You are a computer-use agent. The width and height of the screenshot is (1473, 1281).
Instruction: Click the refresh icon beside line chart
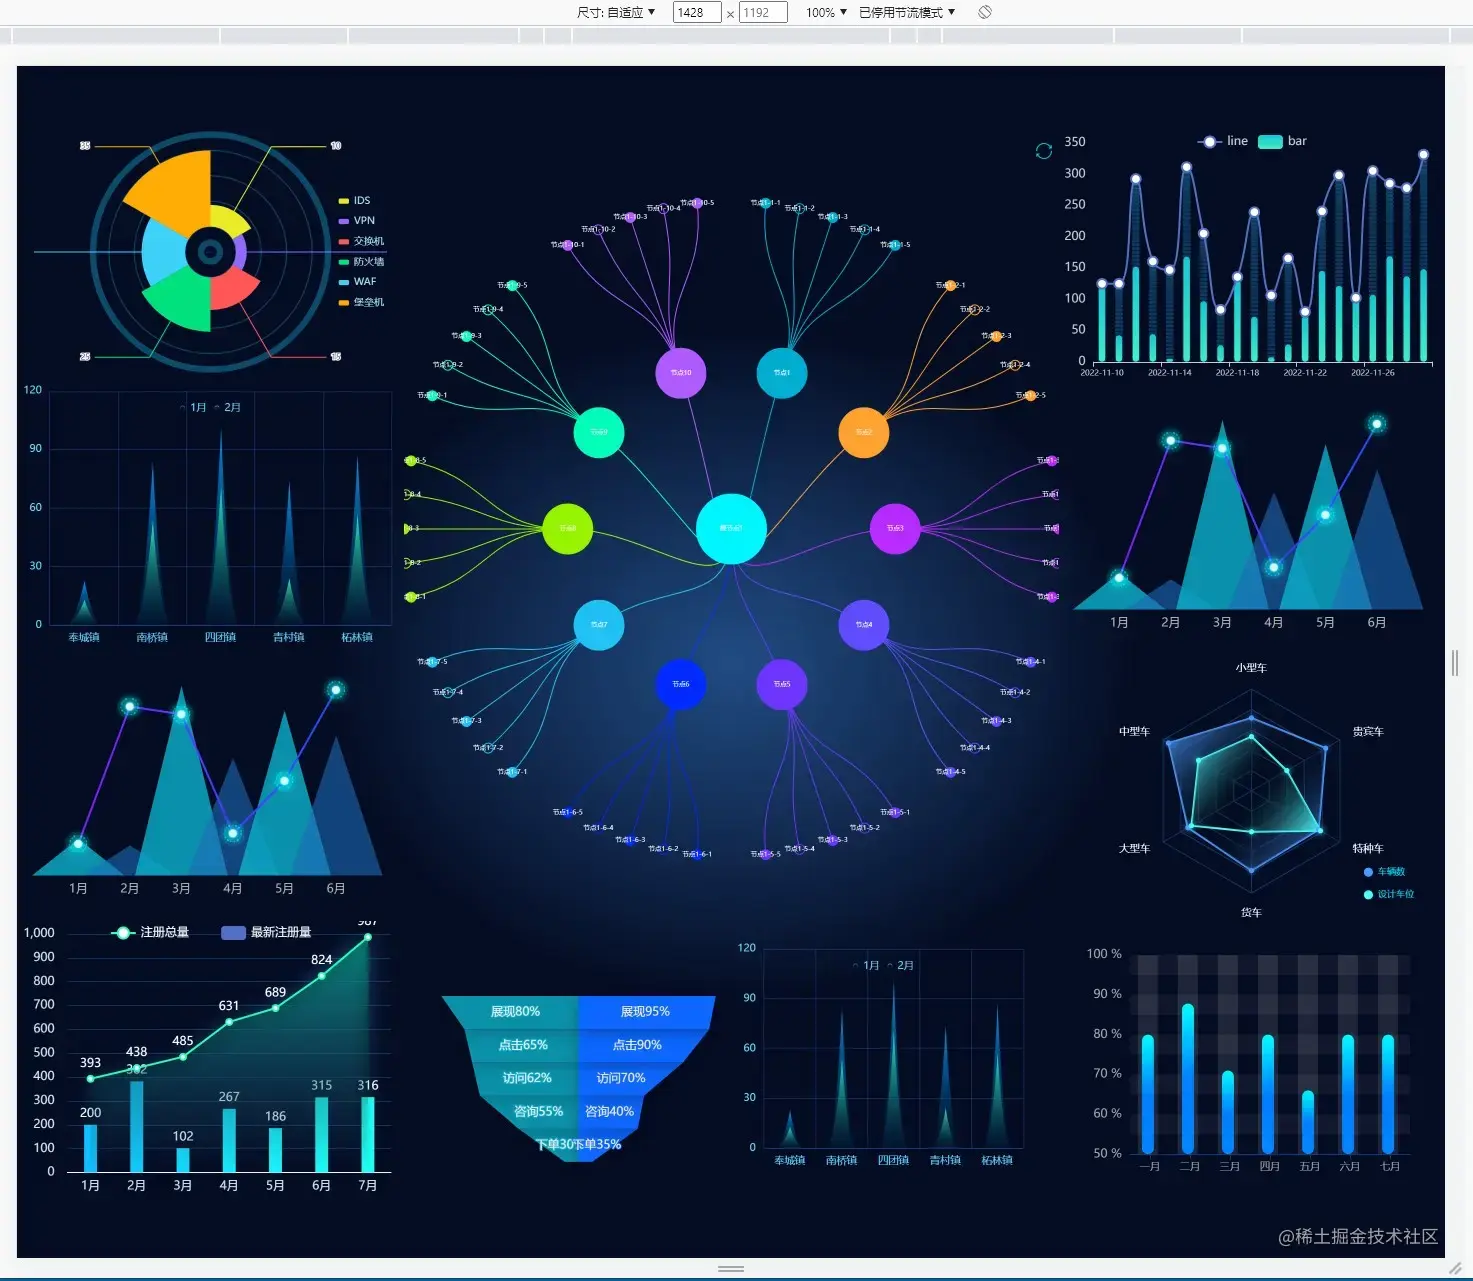click(1044, 151)
